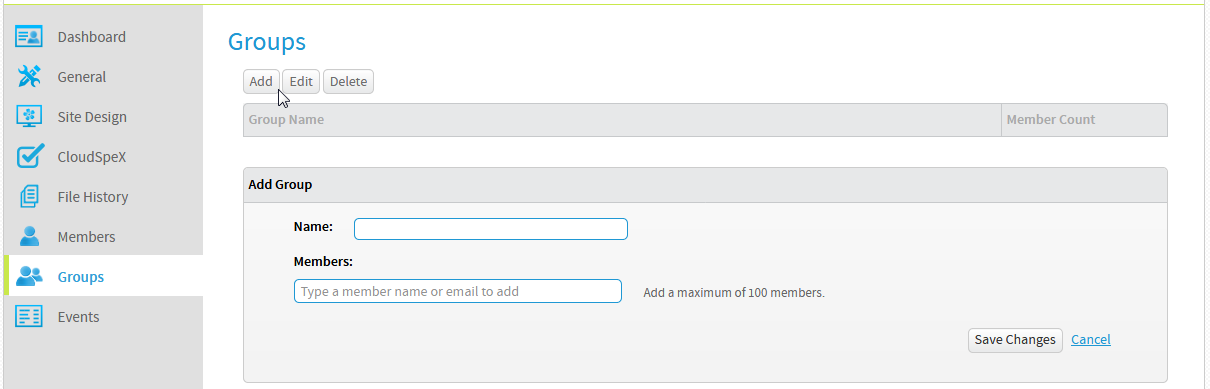Select the General wrench icon
The image size is (1210, 389).
(30, 77)
